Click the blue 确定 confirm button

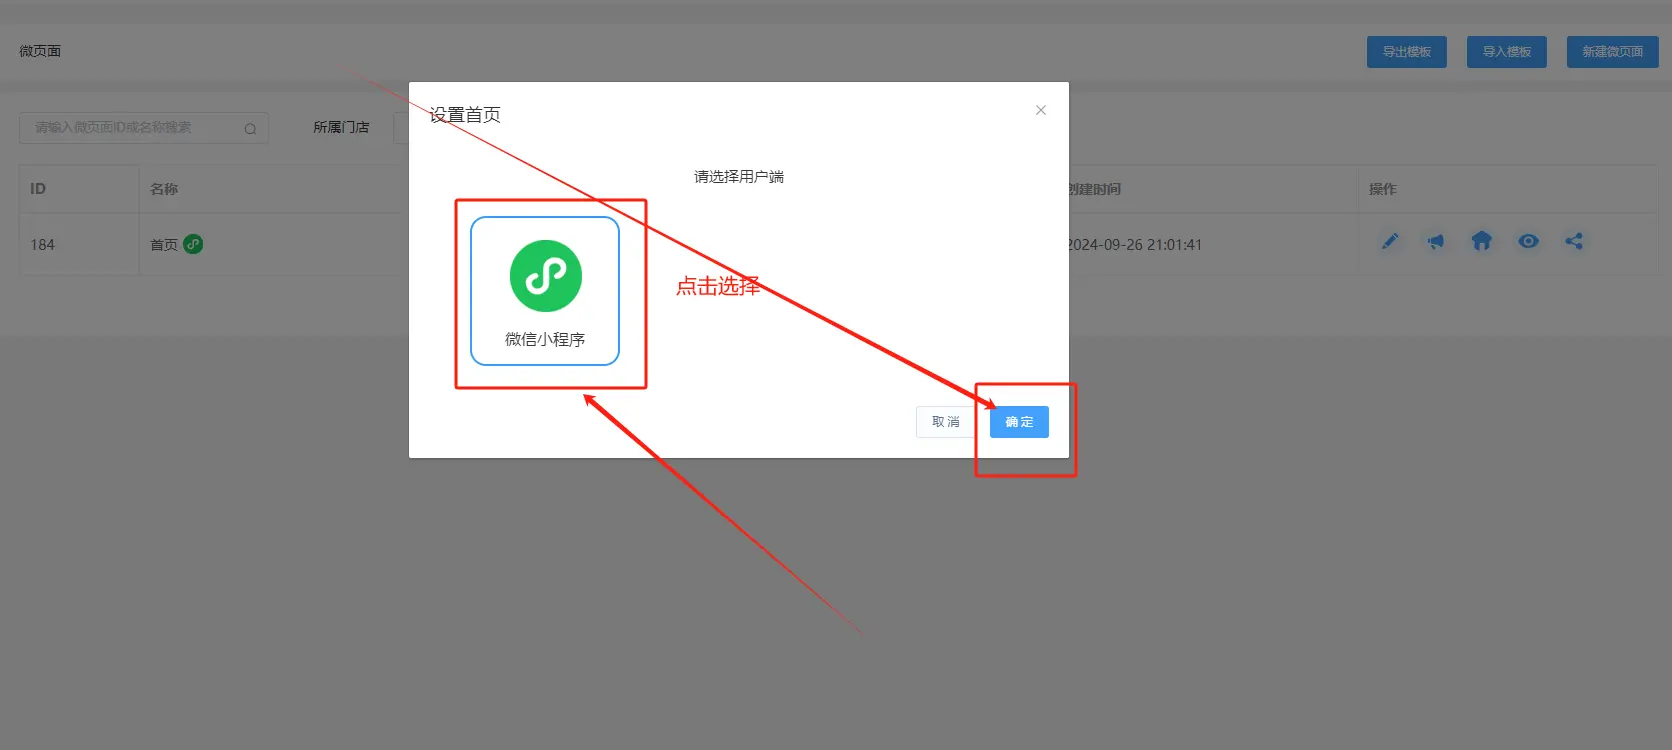tap(1019, 422)
